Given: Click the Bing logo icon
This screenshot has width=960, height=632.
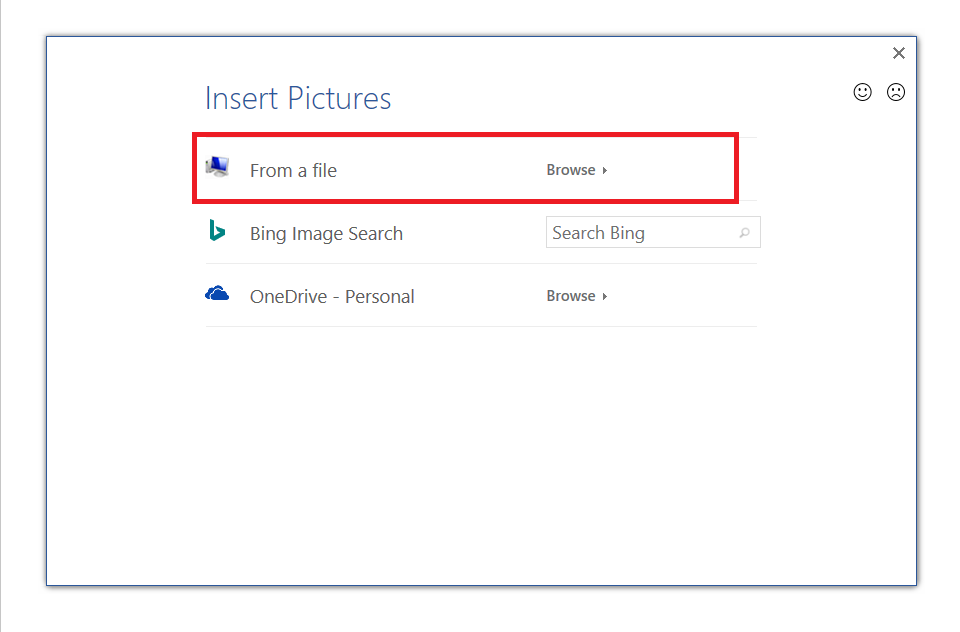Looking at the screenshot, I should (217, 232).
